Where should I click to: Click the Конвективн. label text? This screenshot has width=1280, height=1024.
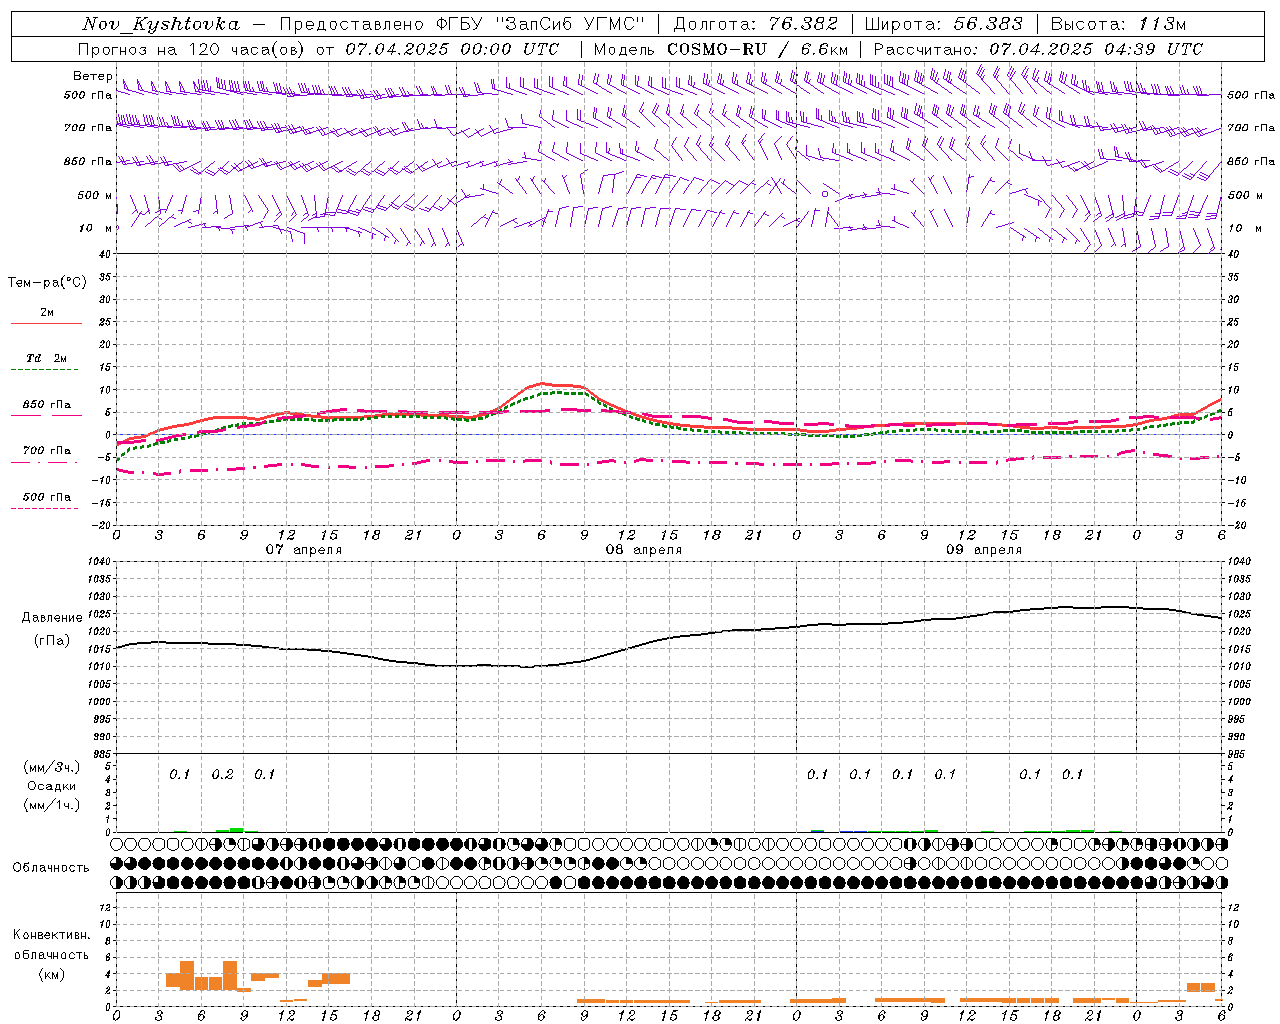pyautogui.click(x=52, y=935)
